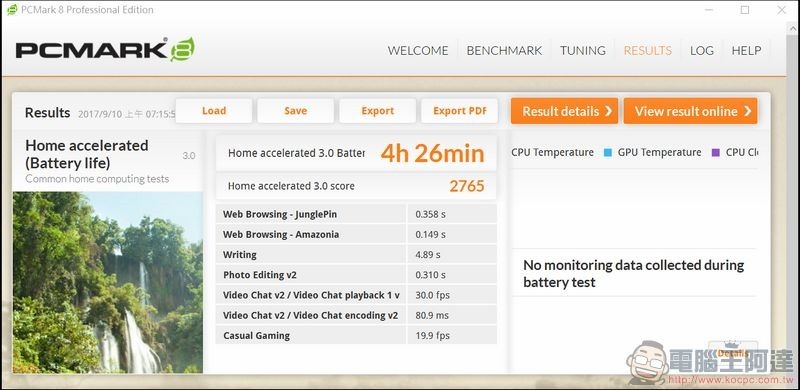Click the Export button
The width and height of the screenshot is (800, 390).
378,111
